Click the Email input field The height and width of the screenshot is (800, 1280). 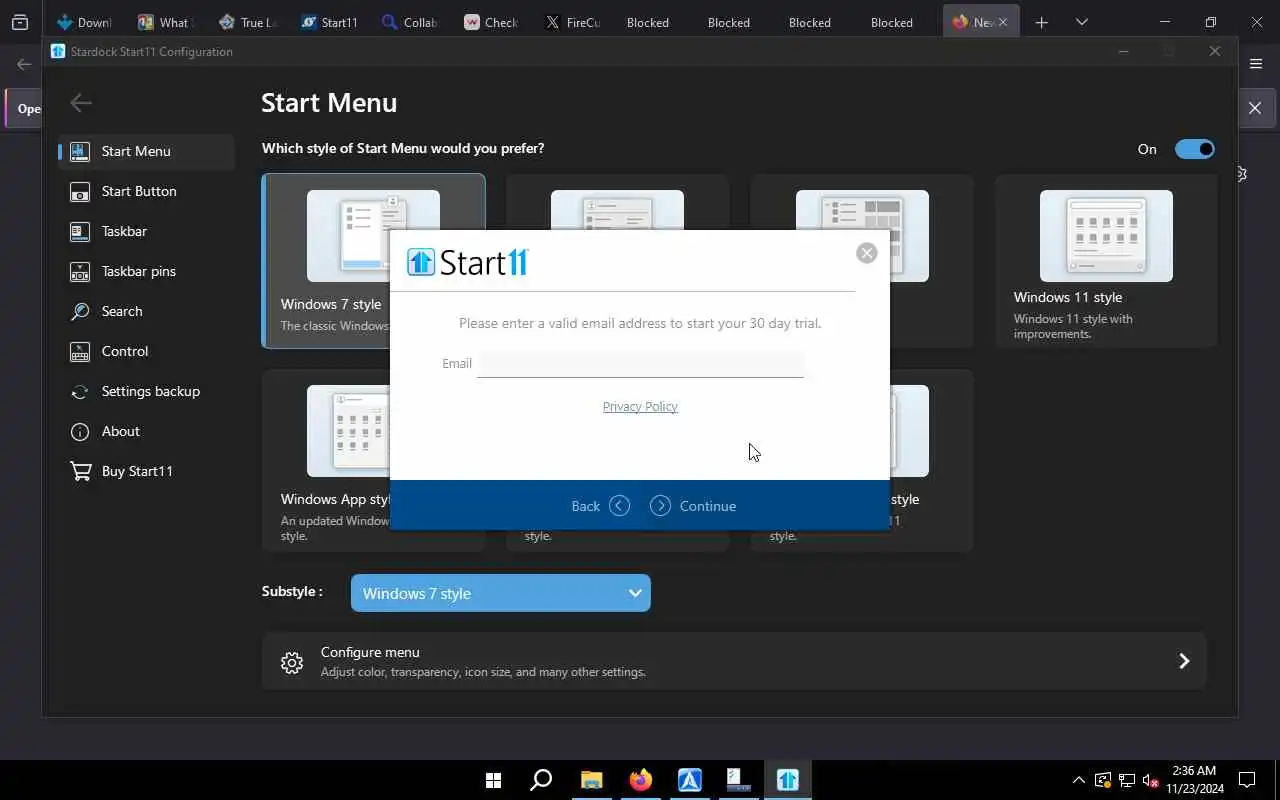640,363
